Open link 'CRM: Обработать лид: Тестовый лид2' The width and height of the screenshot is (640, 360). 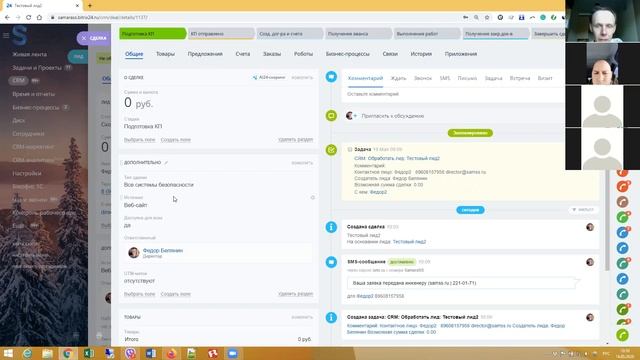point(397,158)
